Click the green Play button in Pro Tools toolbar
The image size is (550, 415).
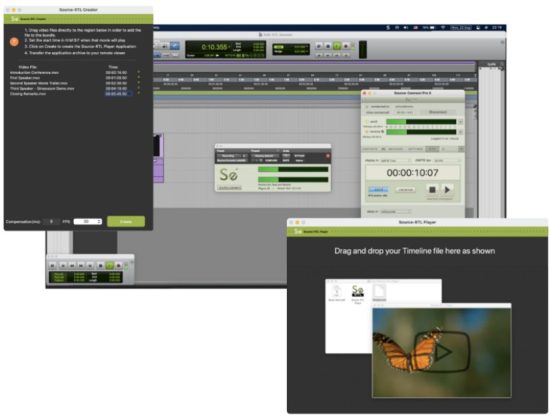(x=337, y=46)
